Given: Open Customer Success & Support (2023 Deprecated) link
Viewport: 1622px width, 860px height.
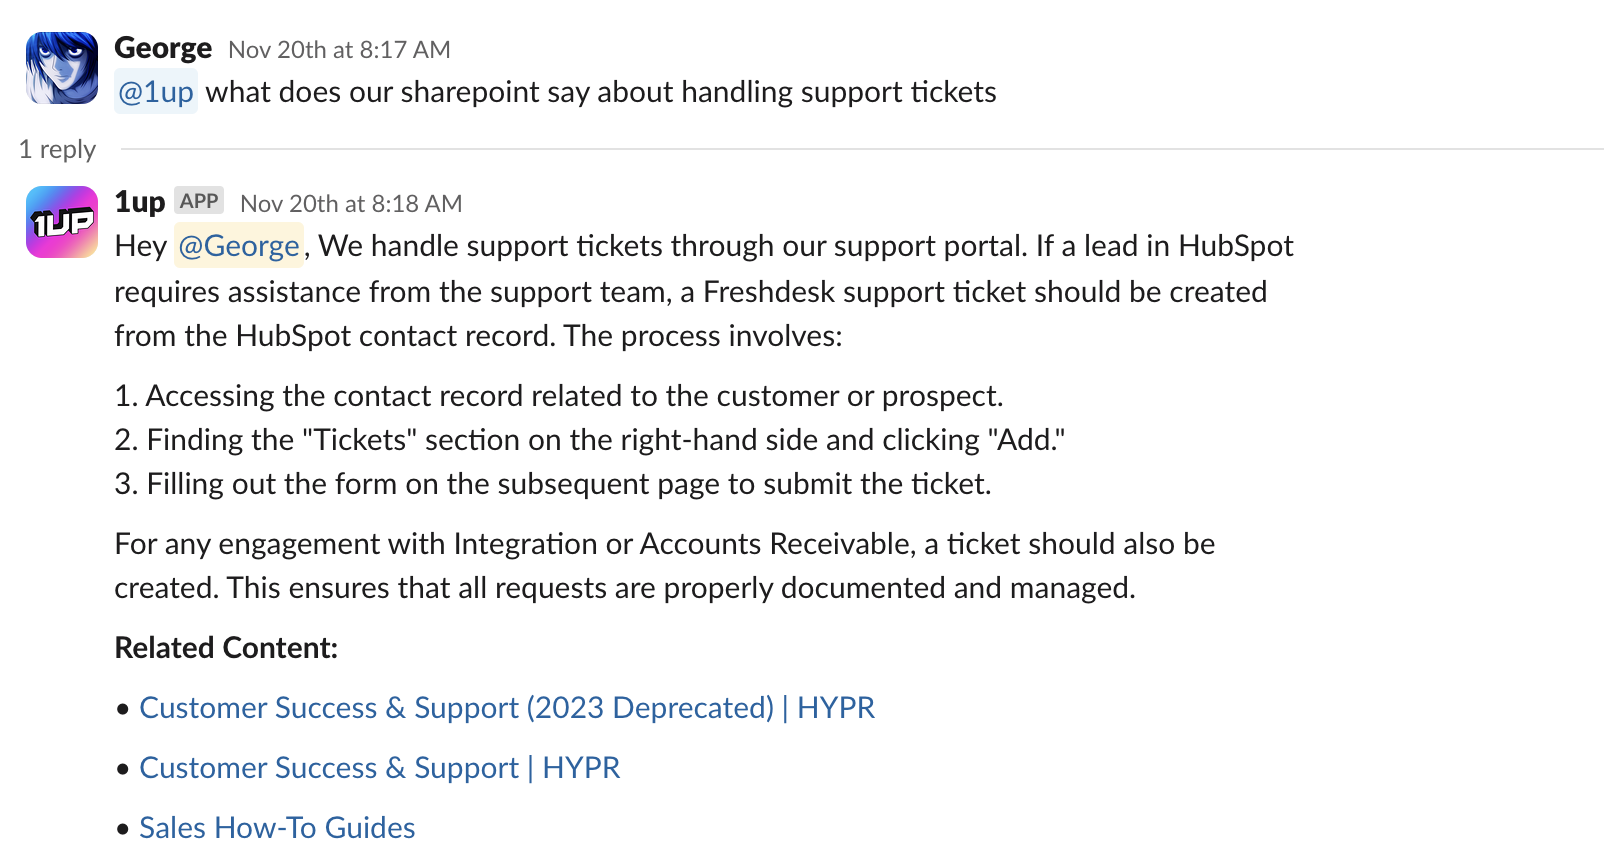Looking at the screenshot, I should tap(508, 707).
